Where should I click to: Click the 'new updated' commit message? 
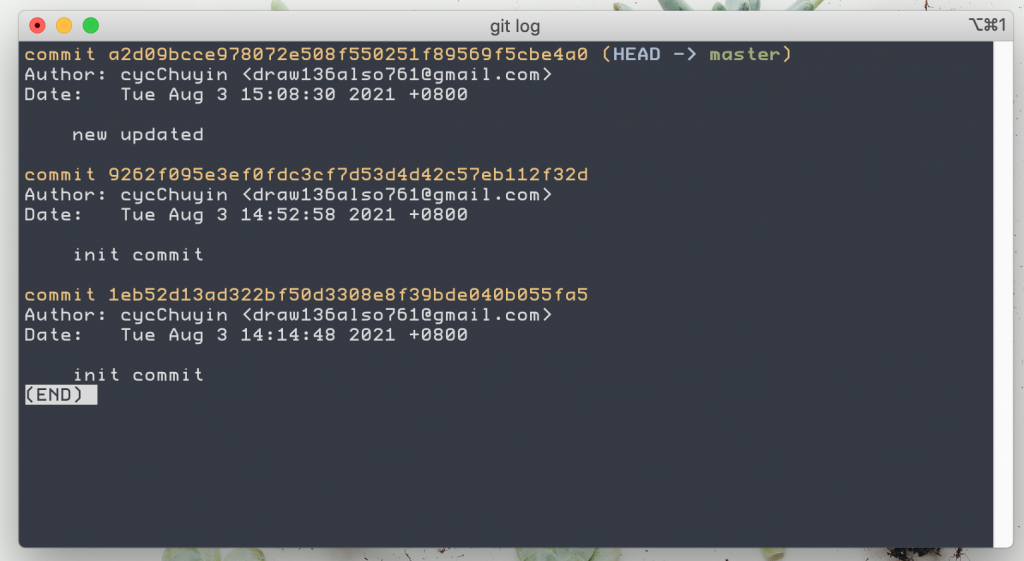[x=138, y=135]
